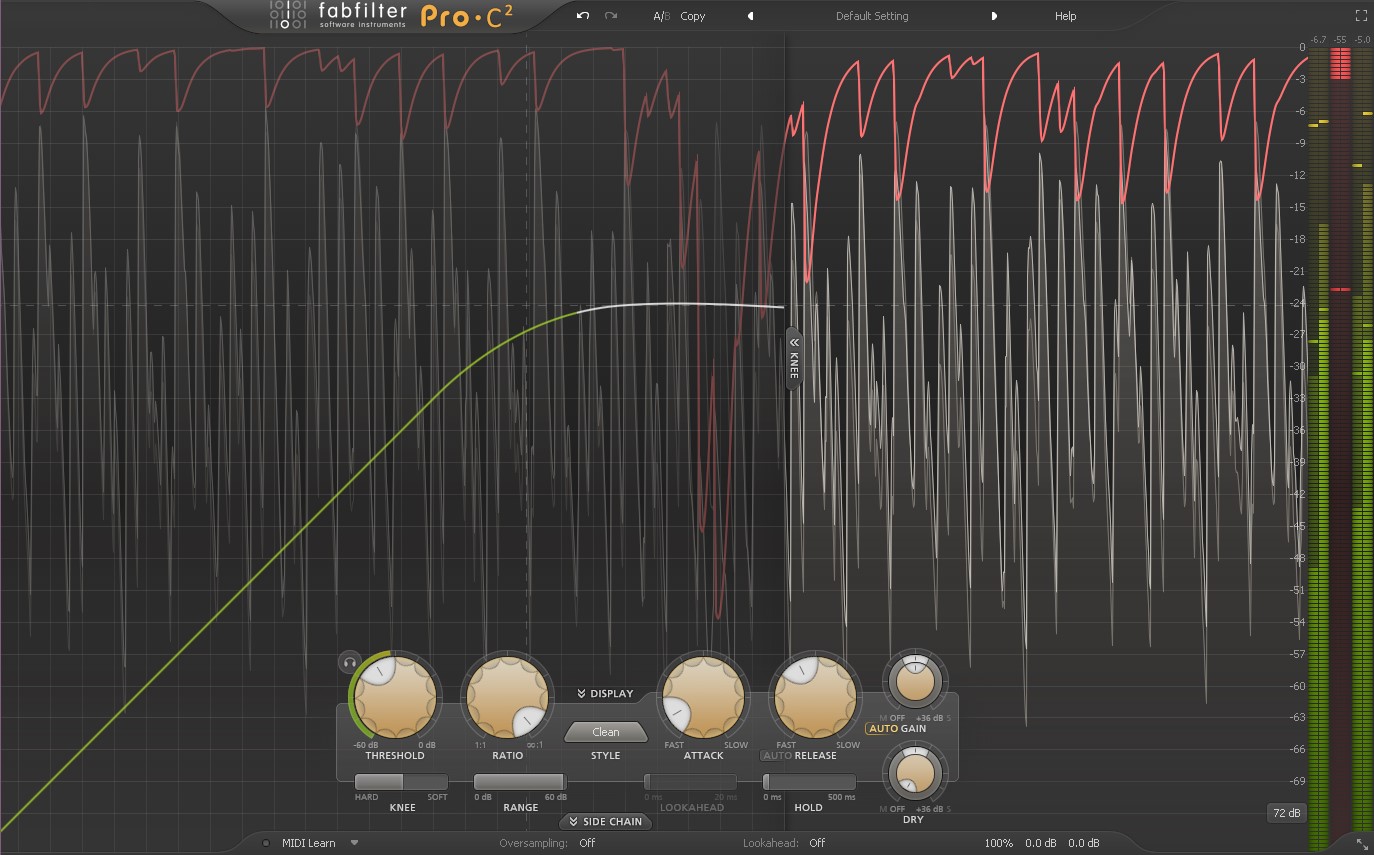Click the Knee slider

(x=402, y=782)
